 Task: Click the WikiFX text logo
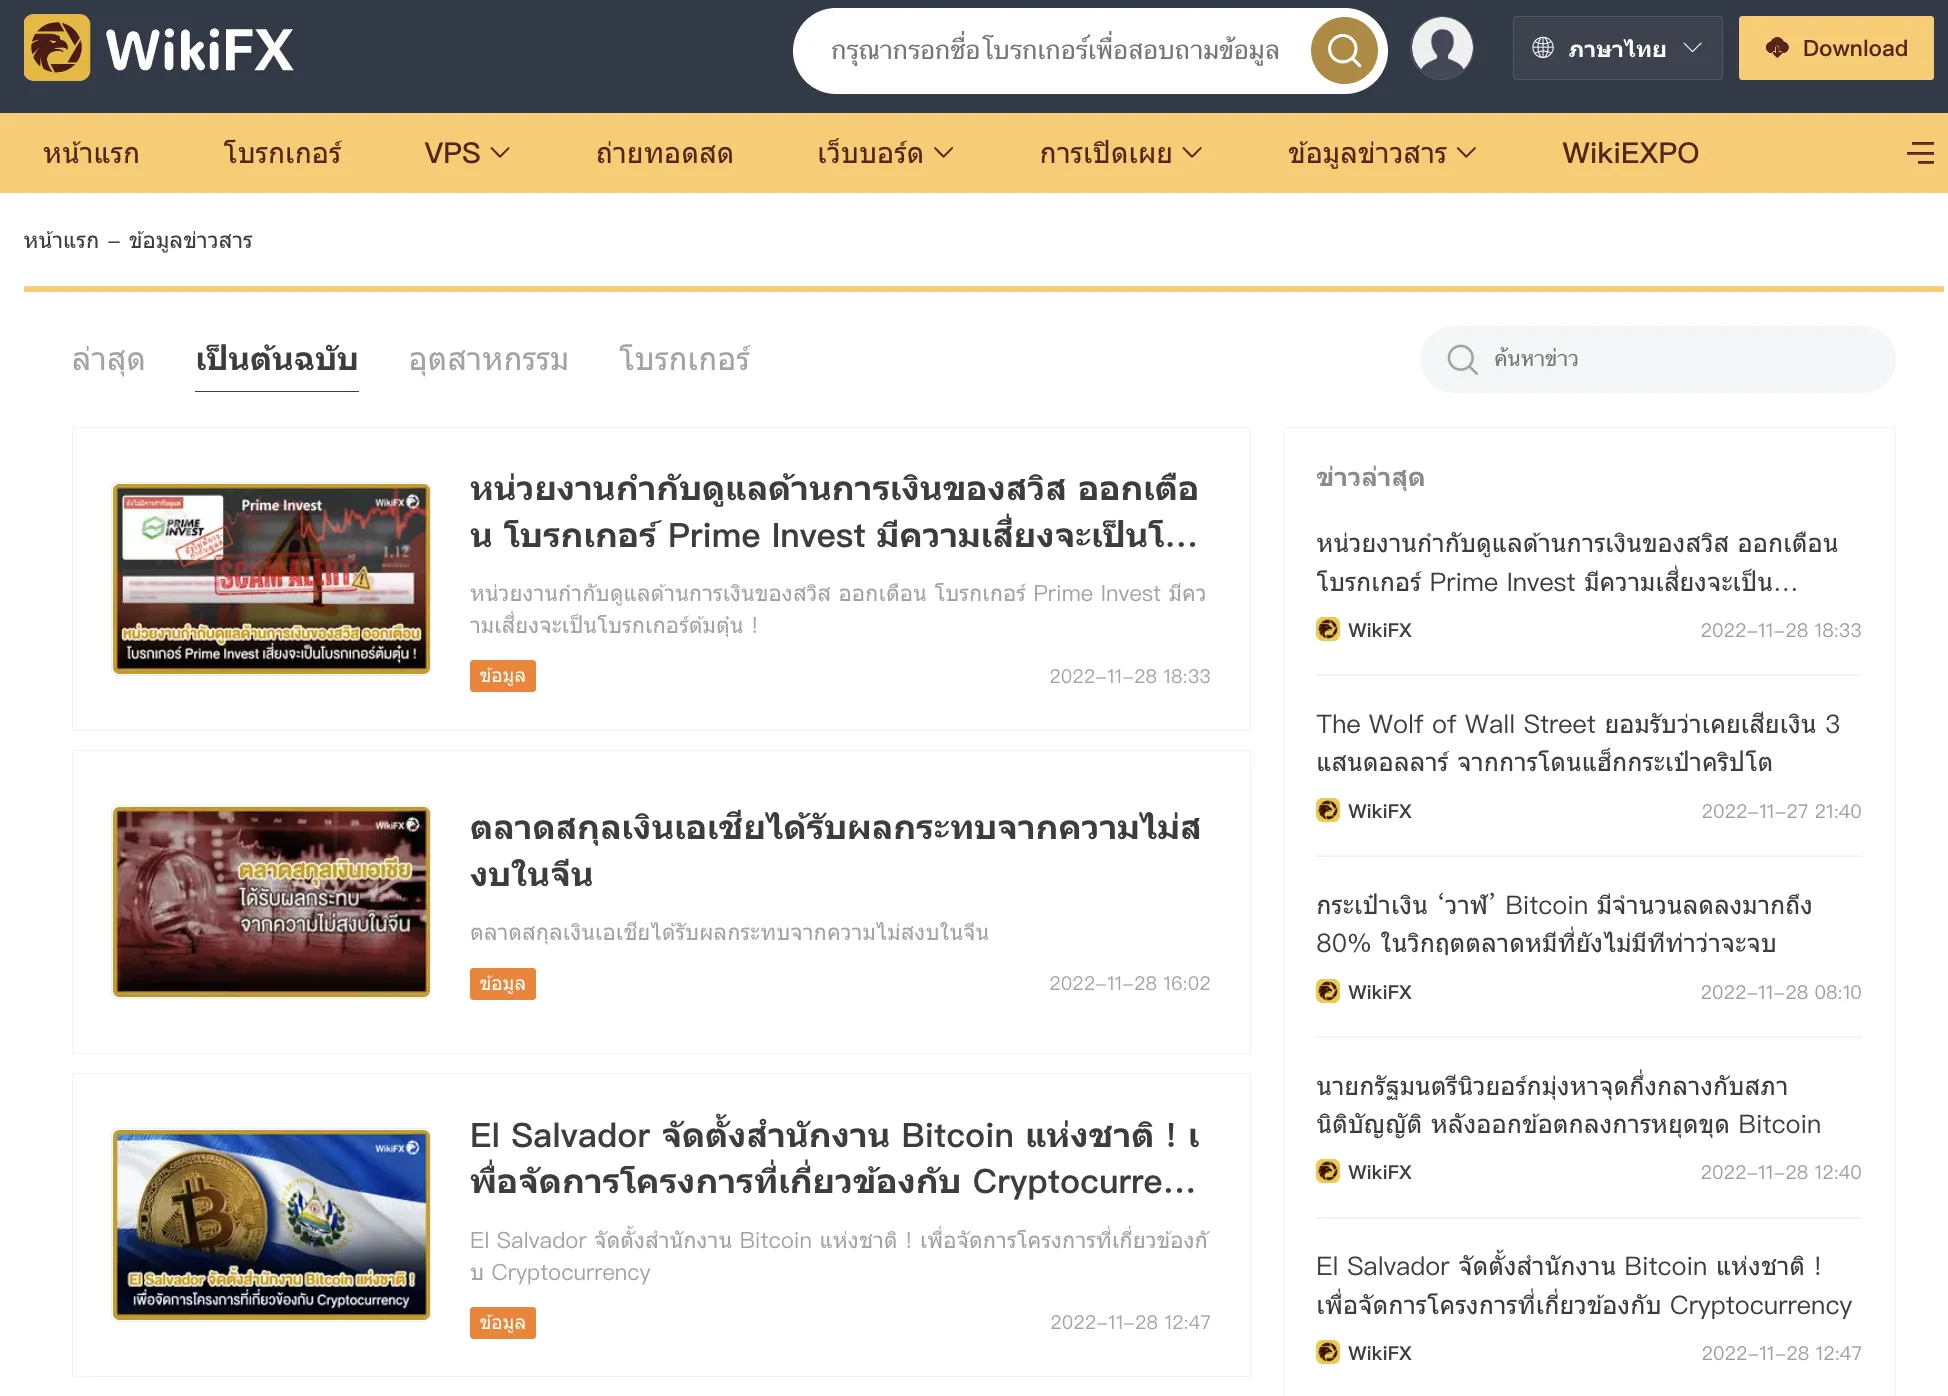tap(200, 49)
